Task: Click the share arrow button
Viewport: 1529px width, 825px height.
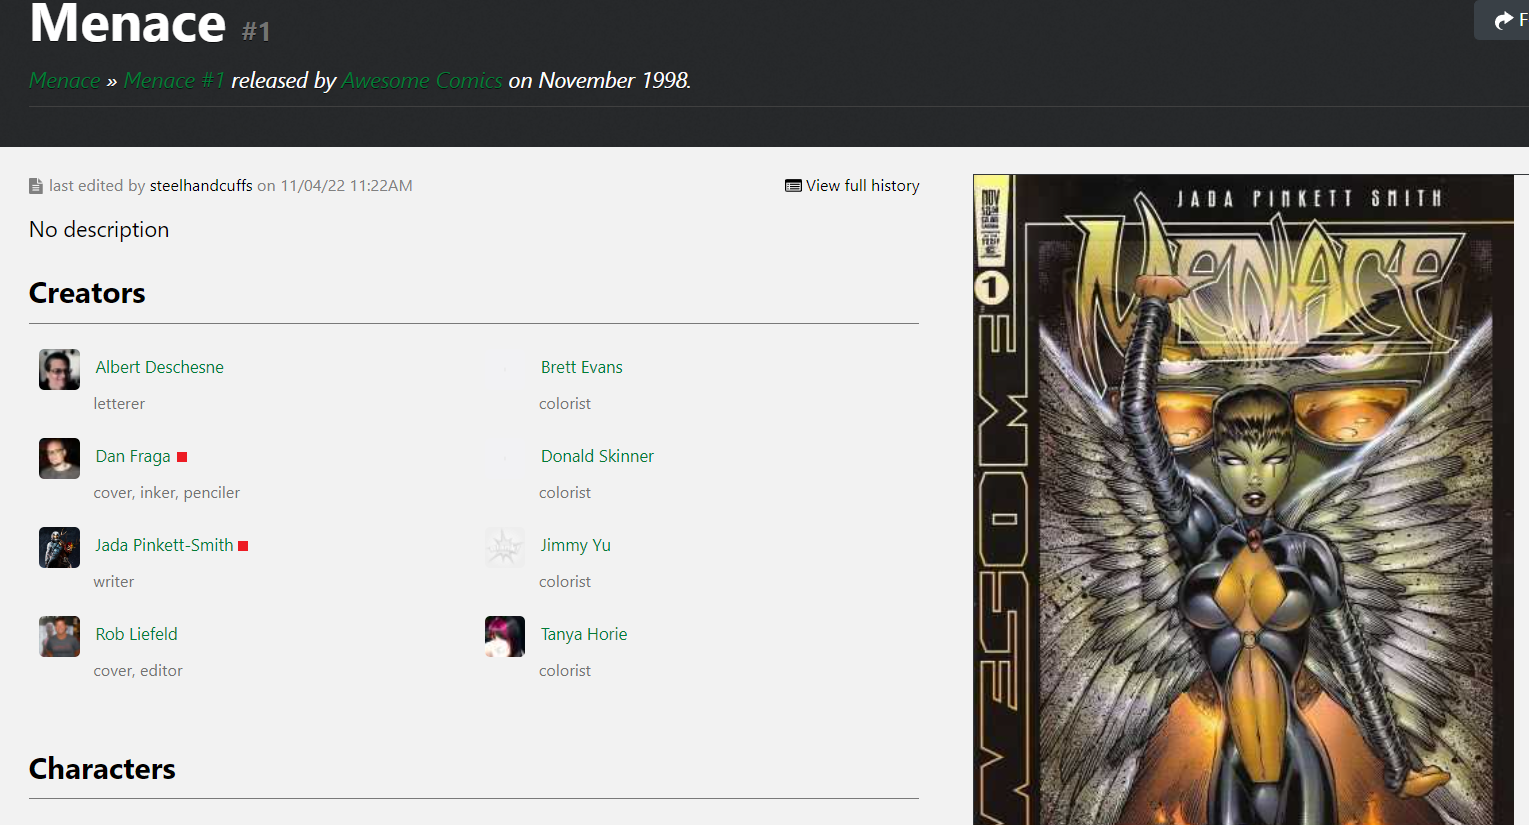Action: coord(1504,21)
